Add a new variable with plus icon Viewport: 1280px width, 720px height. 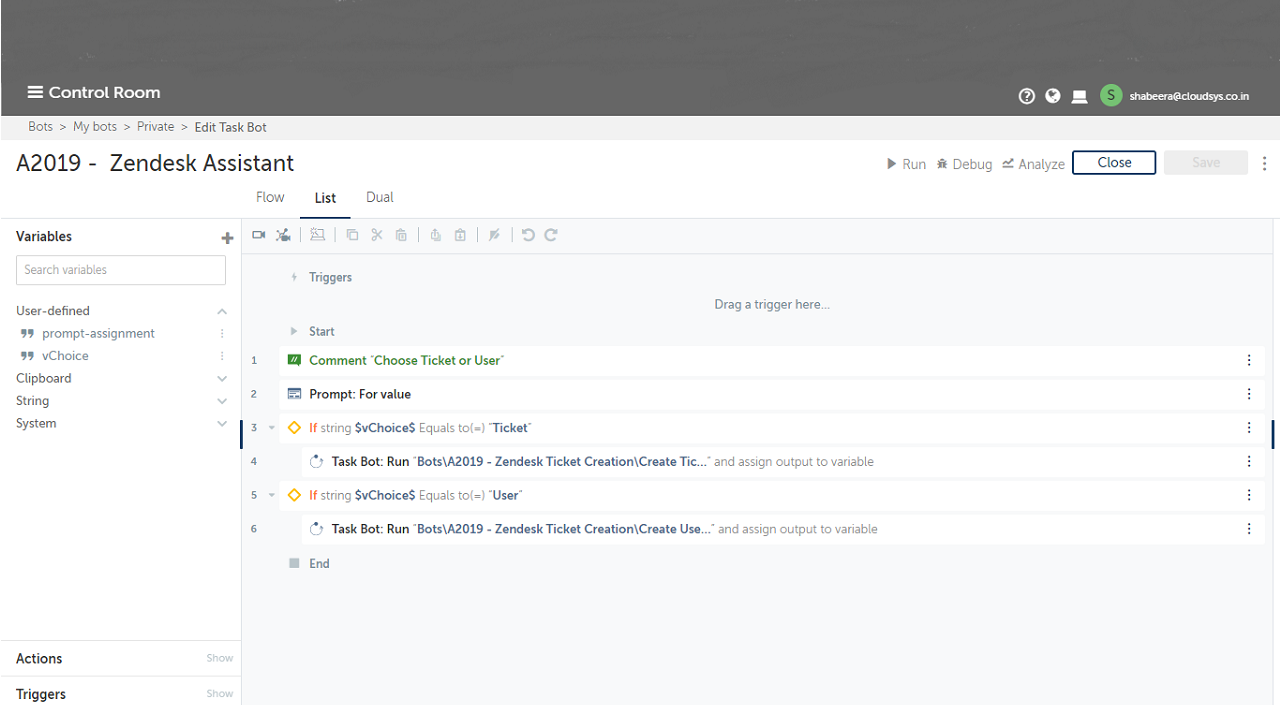click(227, 238)
